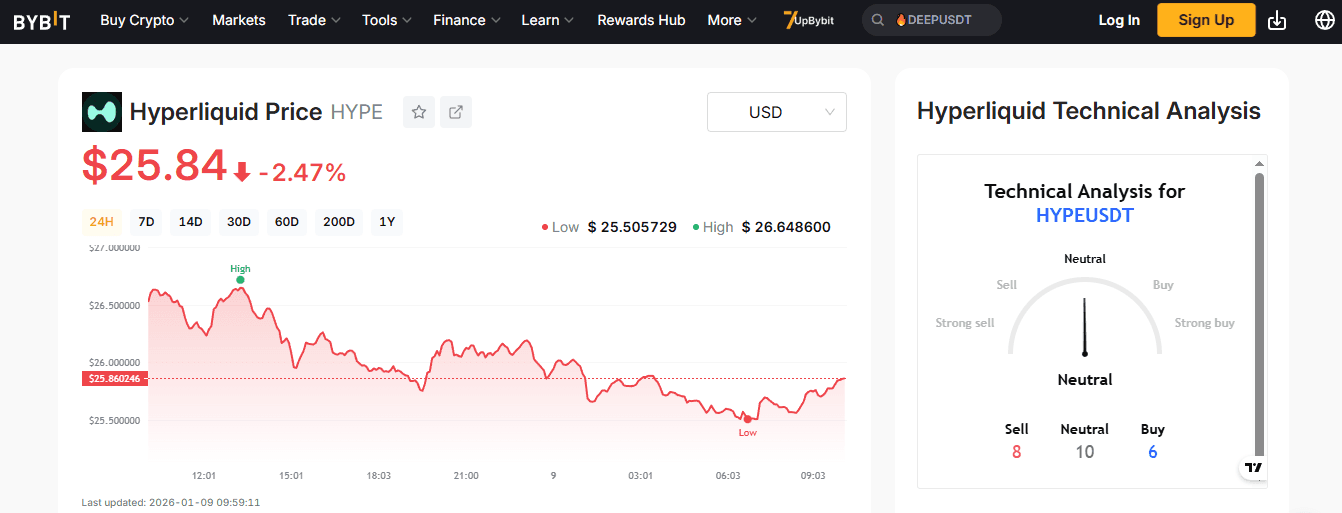Open the USD currency dropdown
Viewport: 1342px width, 513px height.
[777, 112]
